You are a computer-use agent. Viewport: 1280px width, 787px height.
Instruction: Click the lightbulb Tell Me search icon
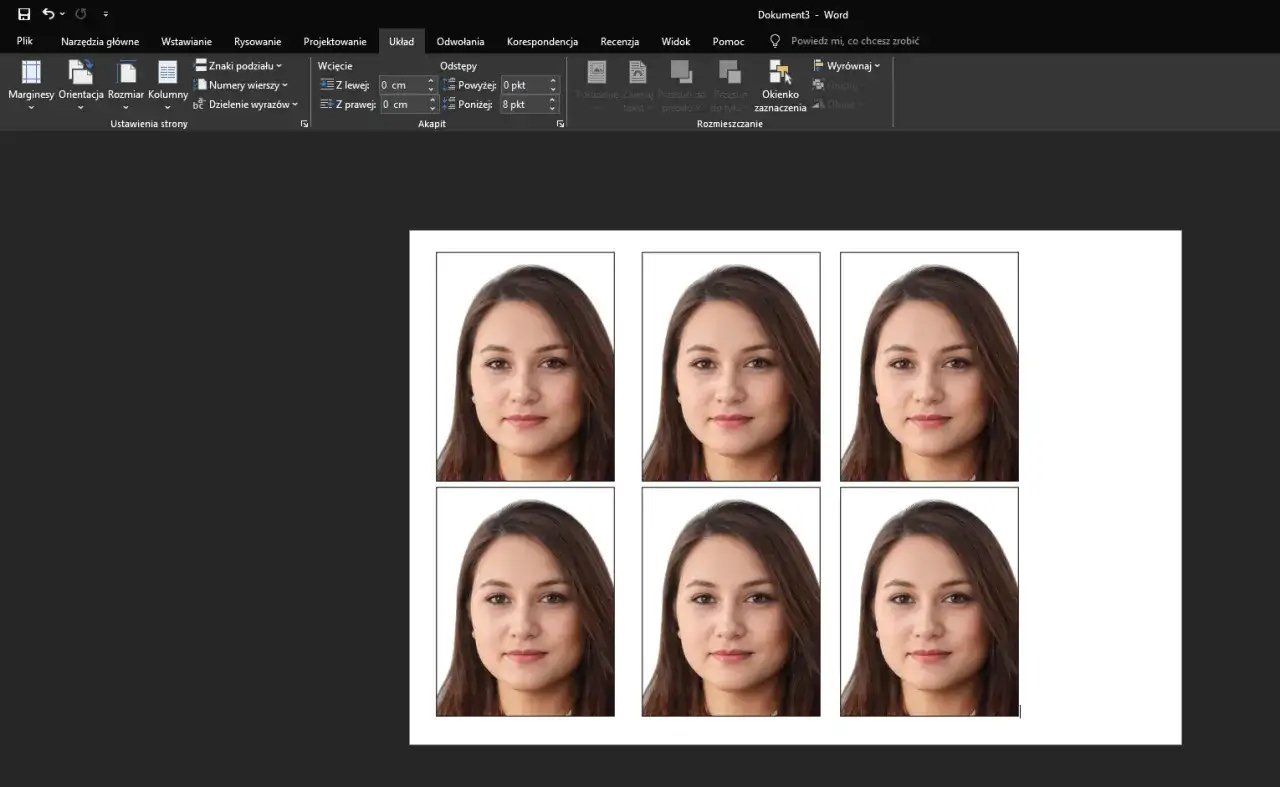(774, 41)
